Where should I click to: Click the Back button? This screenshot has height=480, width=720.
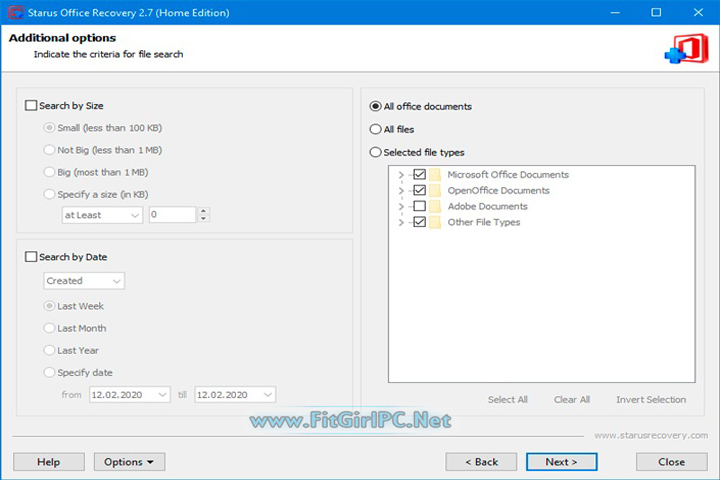481,462
